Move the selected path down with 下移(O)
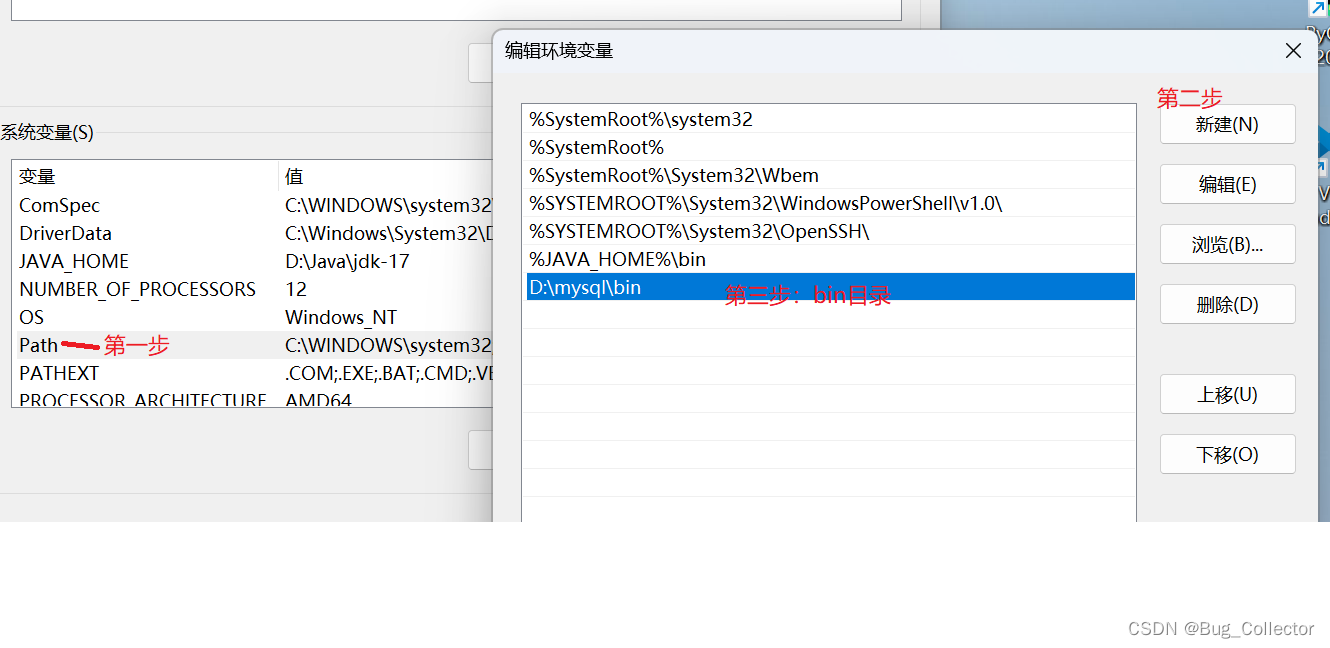The height and width of the screenshot is (648, 1330). (x=1227, y=454)
